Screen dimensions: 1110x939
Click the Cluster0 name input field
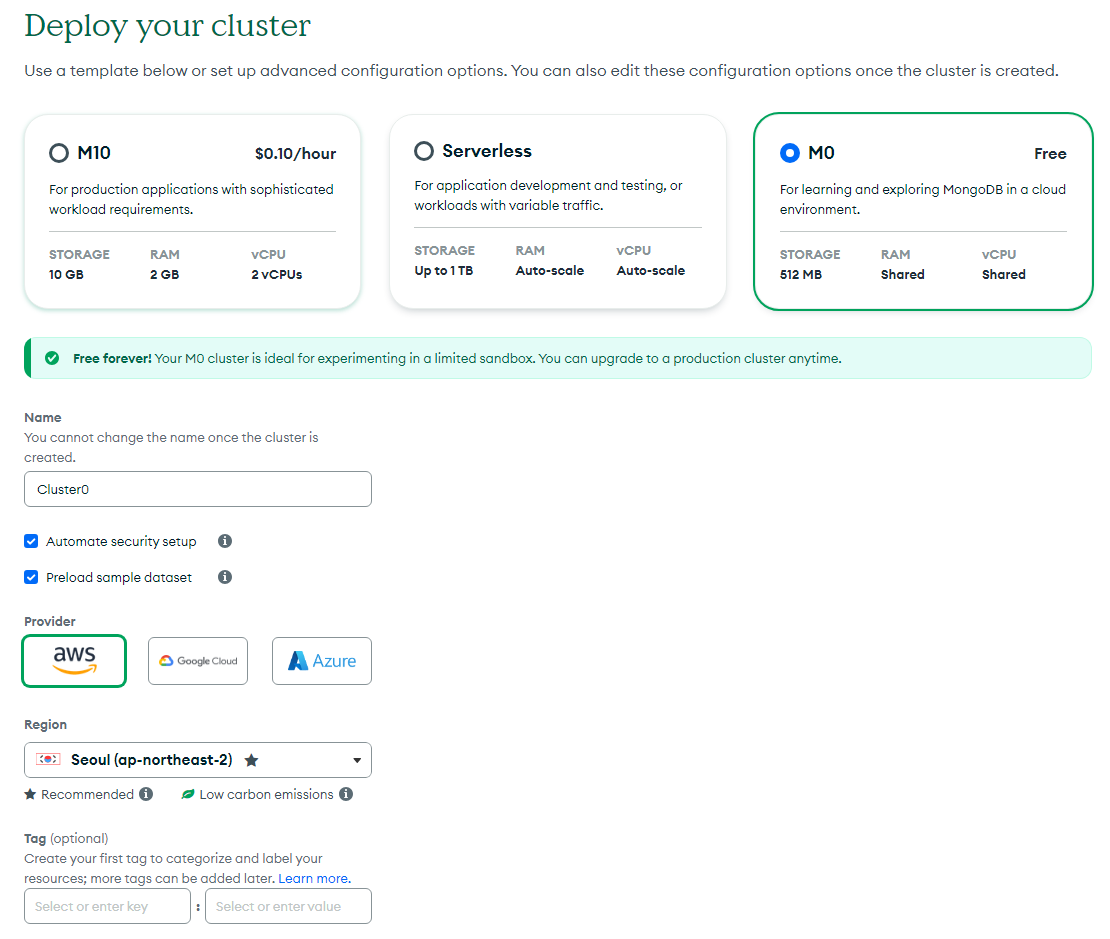(x=198, y=489)
